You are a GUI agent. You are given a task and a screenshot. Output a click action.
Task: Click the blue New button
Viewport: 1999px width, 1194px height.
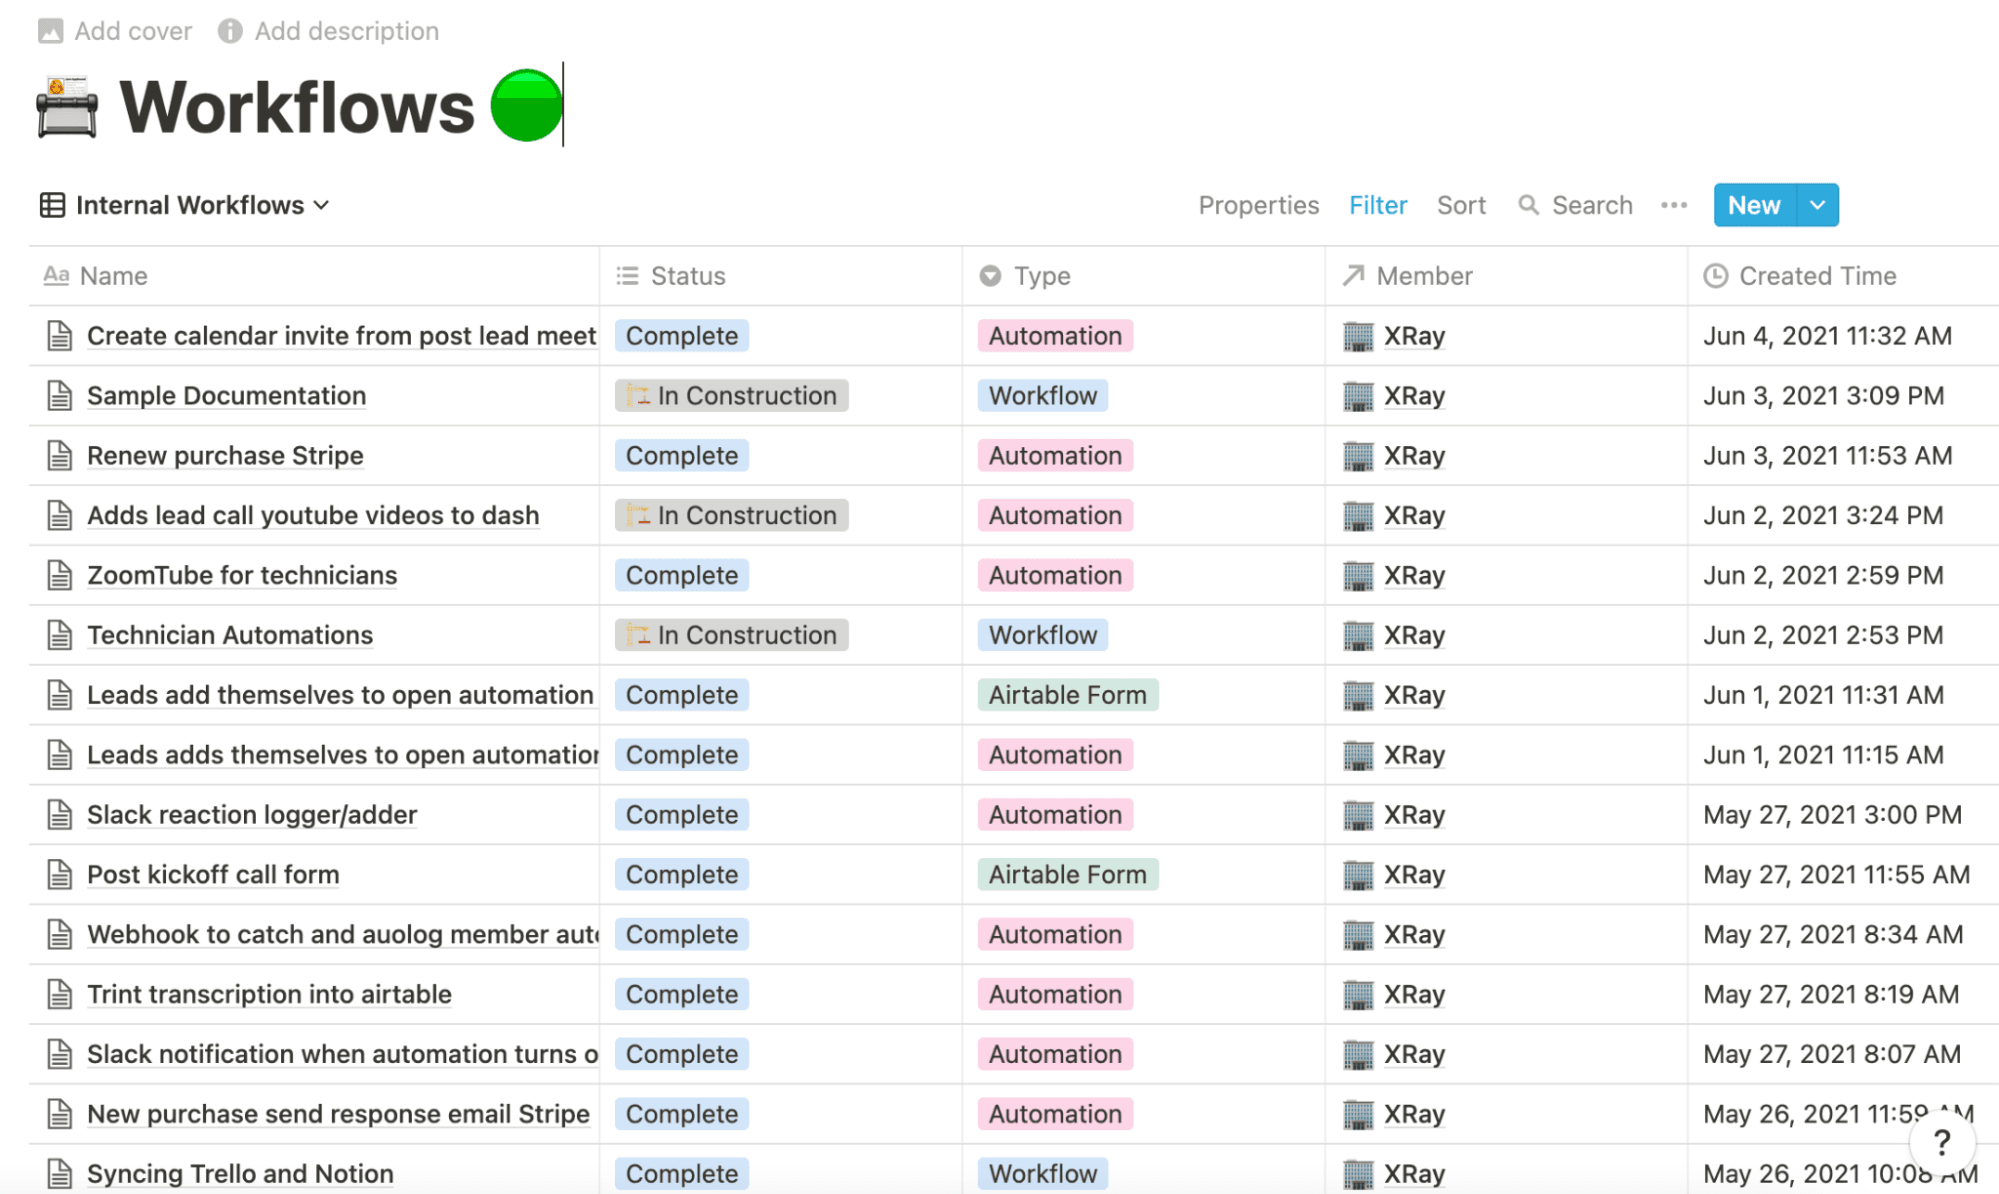pos(1754,205)
